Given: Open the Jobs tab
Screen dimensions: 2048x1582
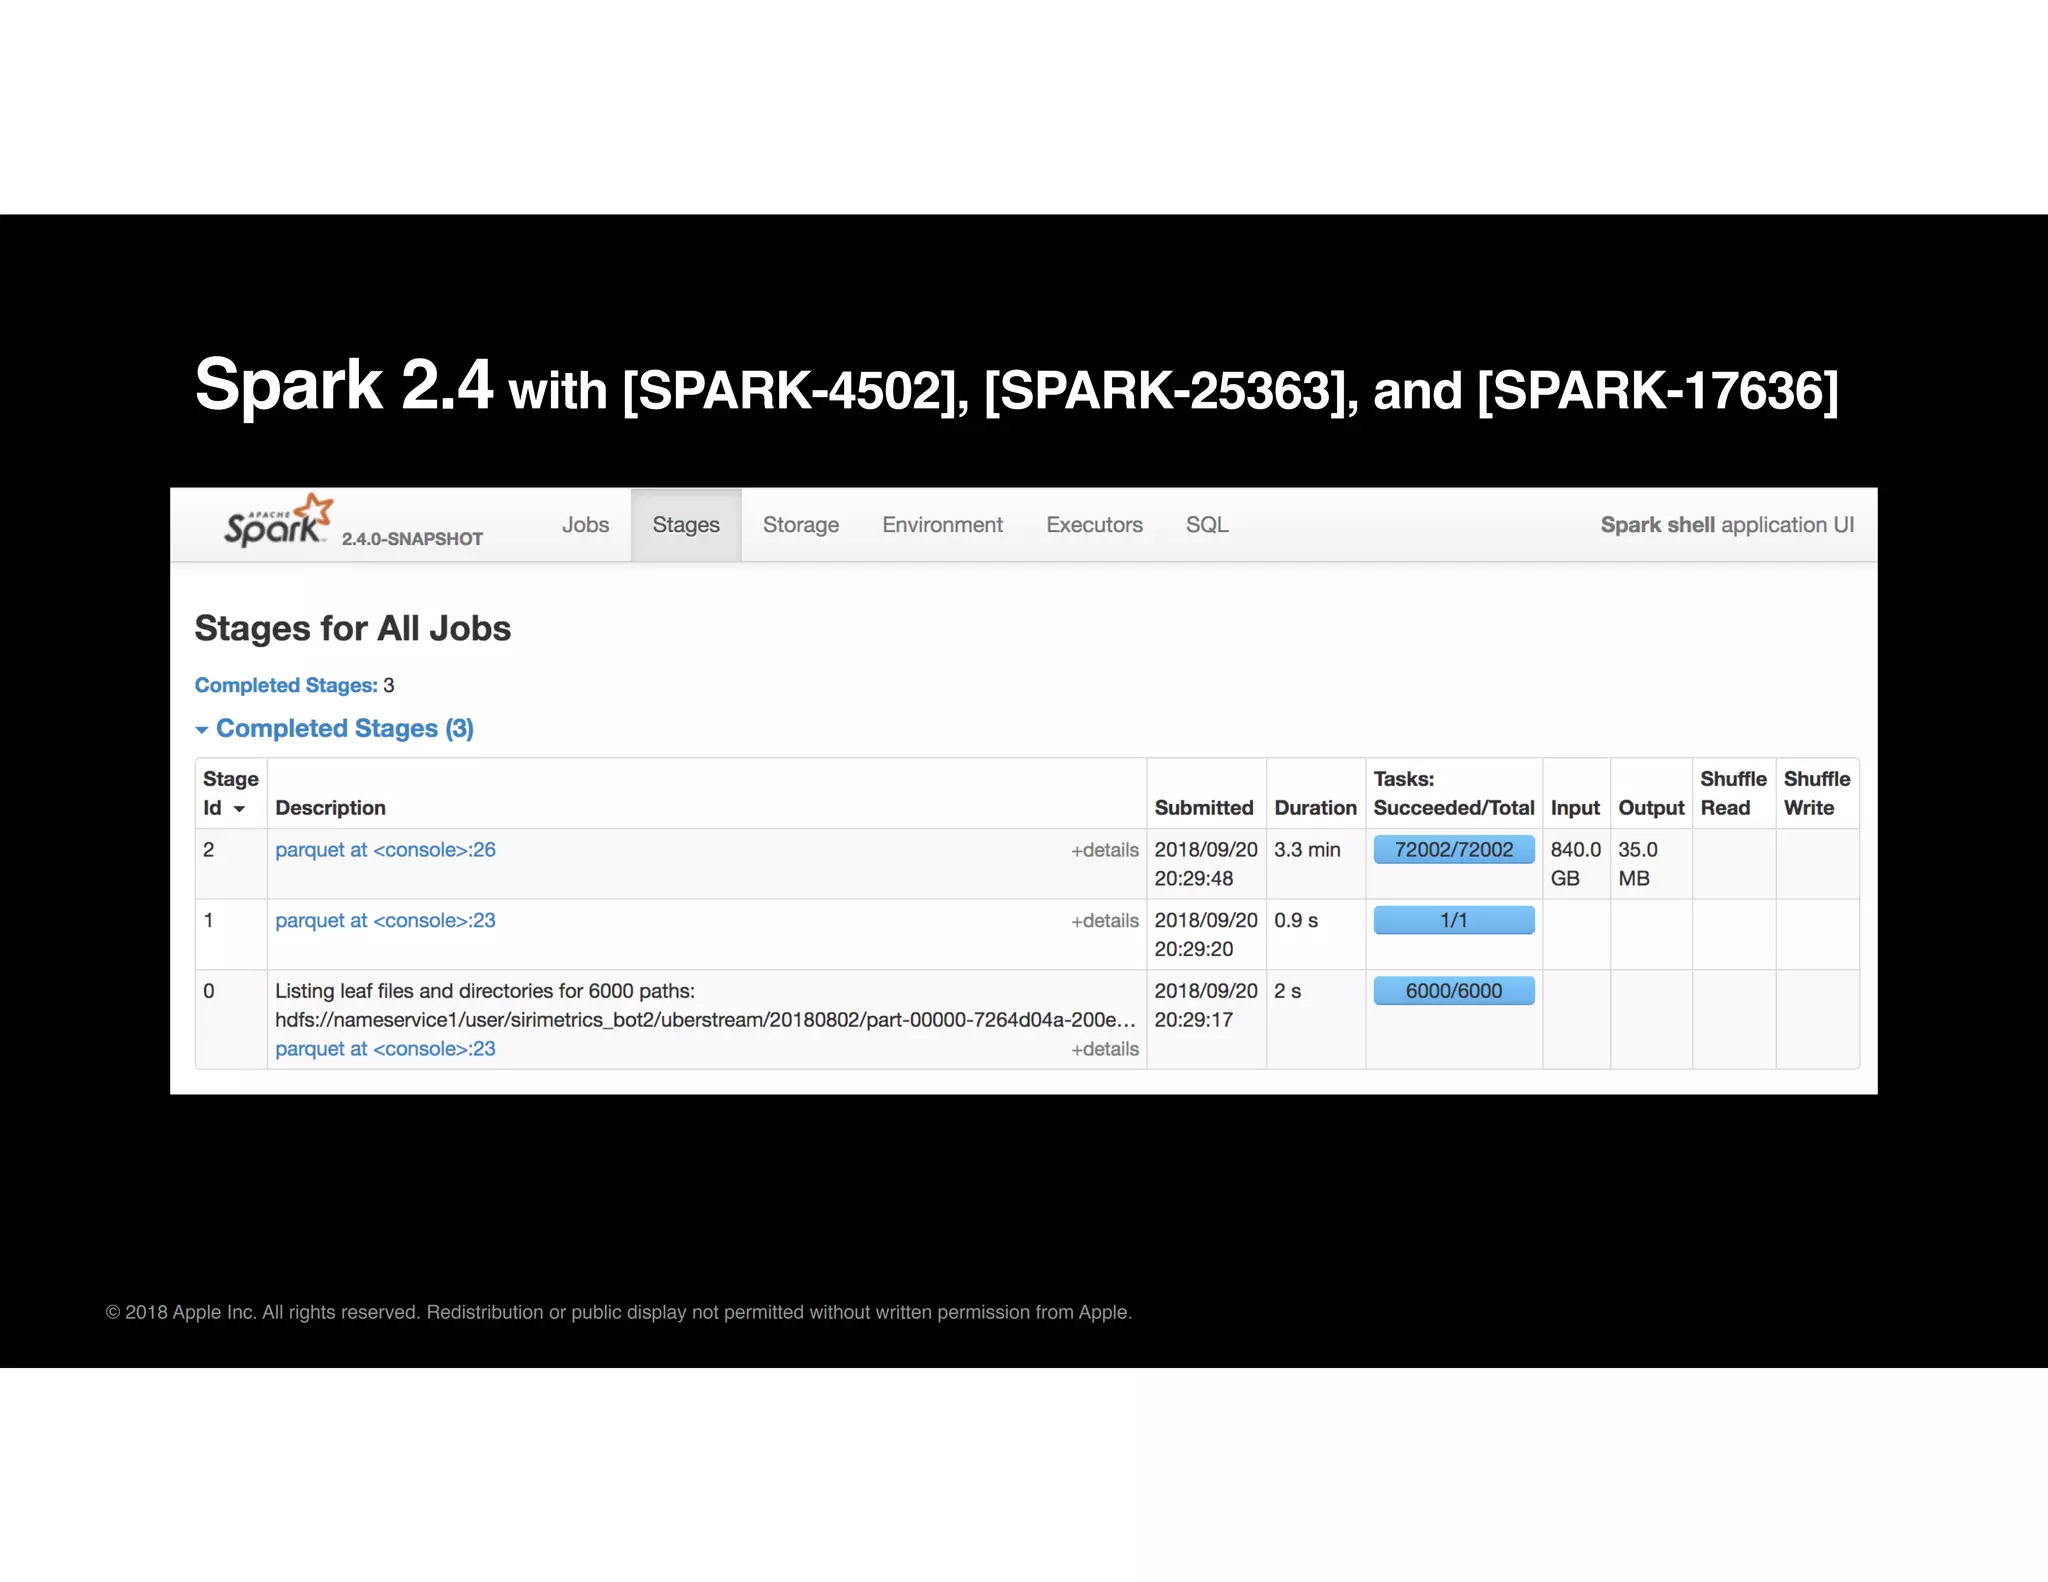Looking at the screenshot, I should click(585, 525).
